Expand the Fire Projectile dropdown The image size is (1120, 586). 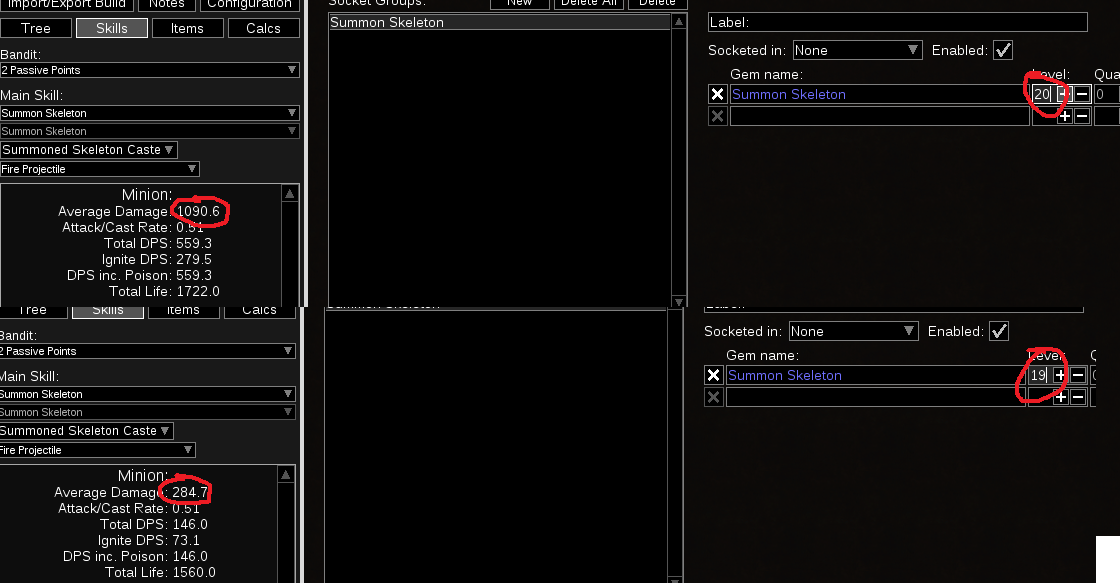[99, 169]
